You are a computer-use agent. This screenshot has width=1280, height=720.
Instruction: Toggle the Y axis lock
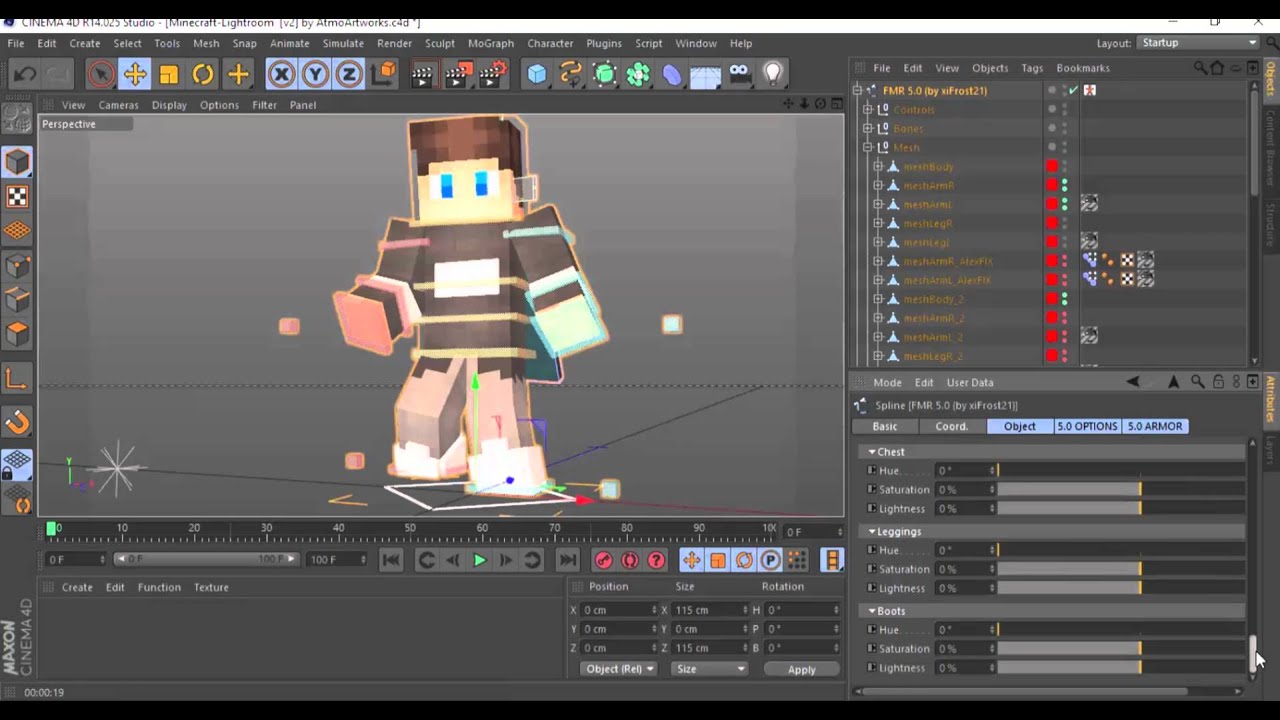coord(315,74)
